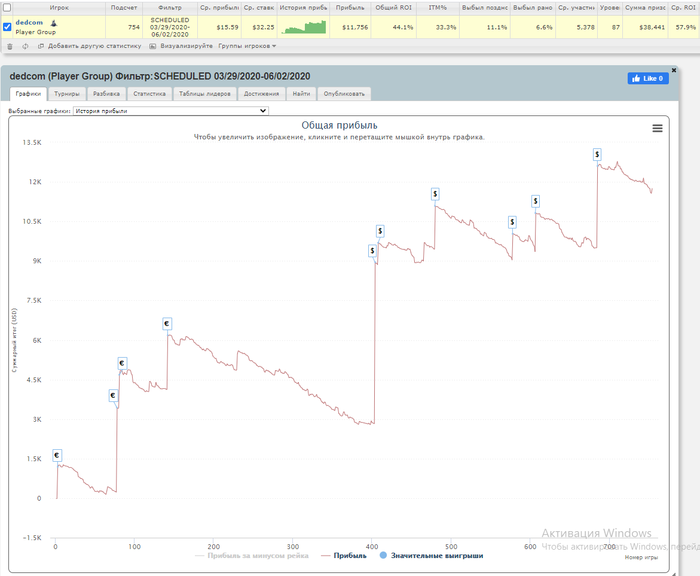Click Добавить другую статистику
The width and height of the screenshot is (700, 576).
94,46
